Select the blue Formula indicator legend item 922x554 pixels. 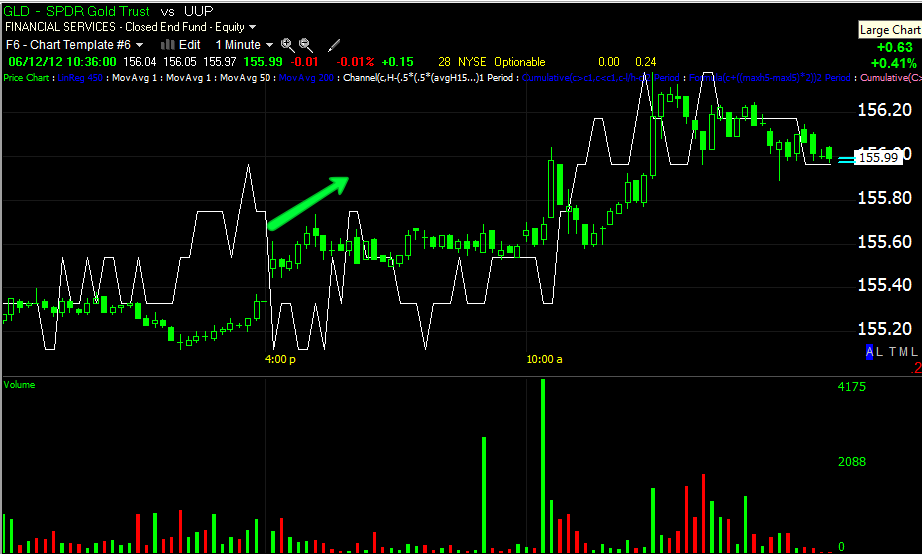coord(770,78)
